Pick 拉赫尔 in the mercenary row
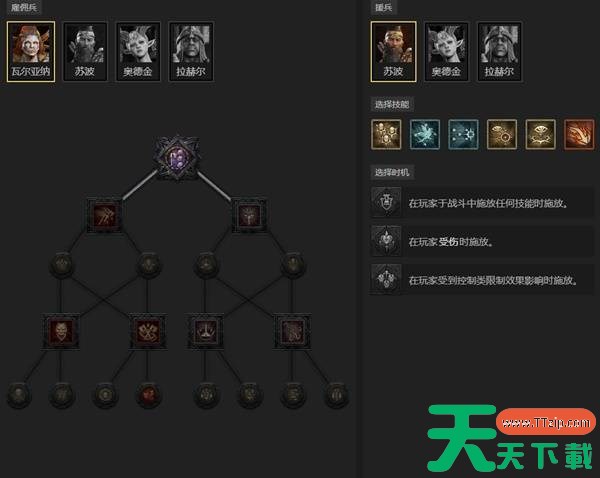The height and width of the screenshot is (478, 600). (191, 51)
